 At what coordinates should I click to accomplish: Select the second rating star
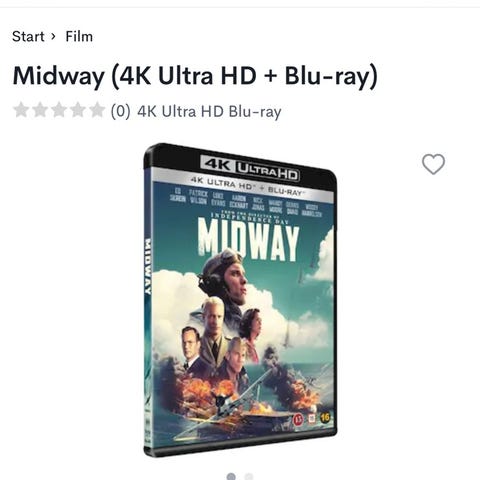40,110
